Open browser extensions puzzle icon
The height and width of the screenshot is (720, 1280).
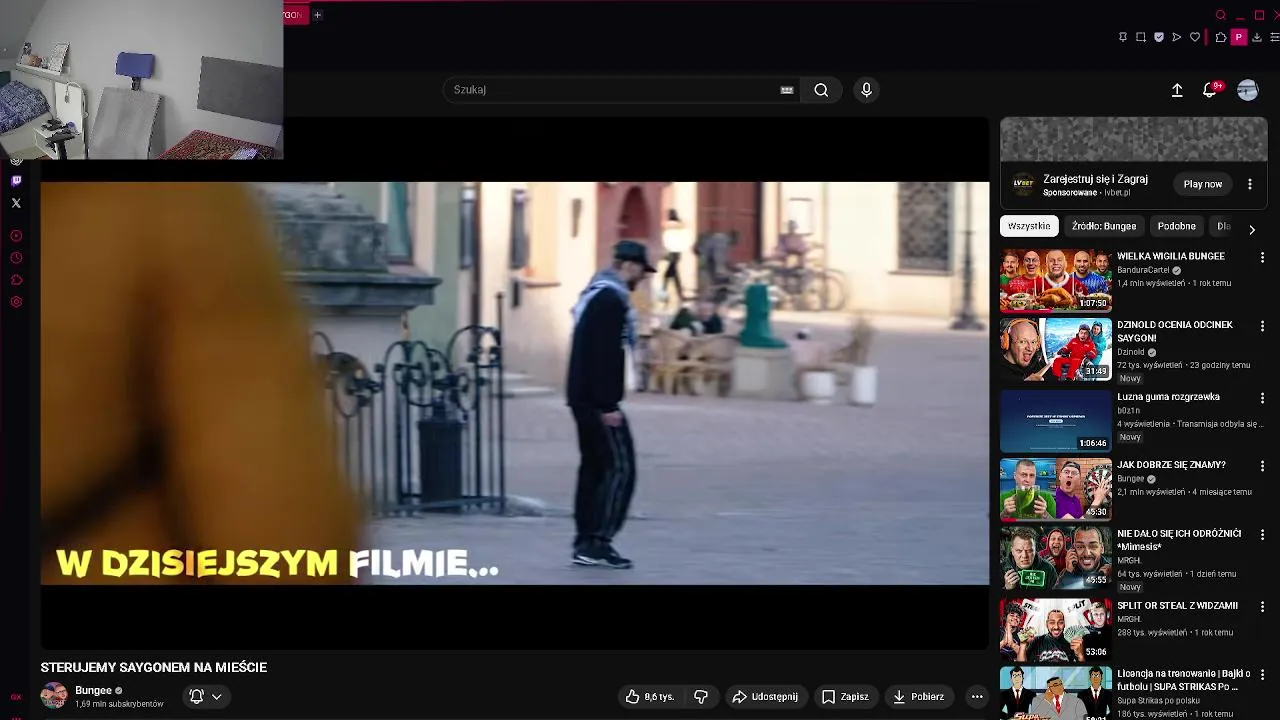coord(1221,37)
